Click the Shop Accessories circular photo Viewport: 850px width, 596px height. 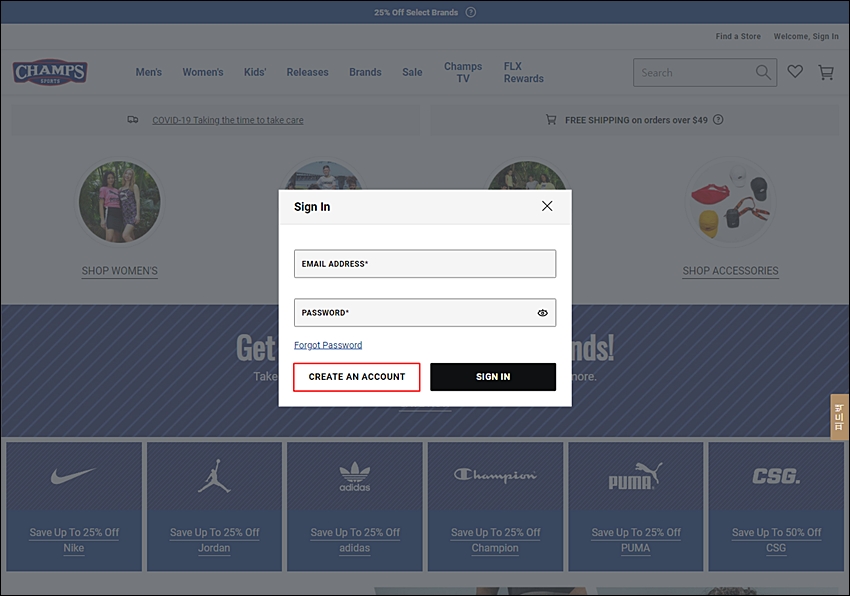[731, 202]
